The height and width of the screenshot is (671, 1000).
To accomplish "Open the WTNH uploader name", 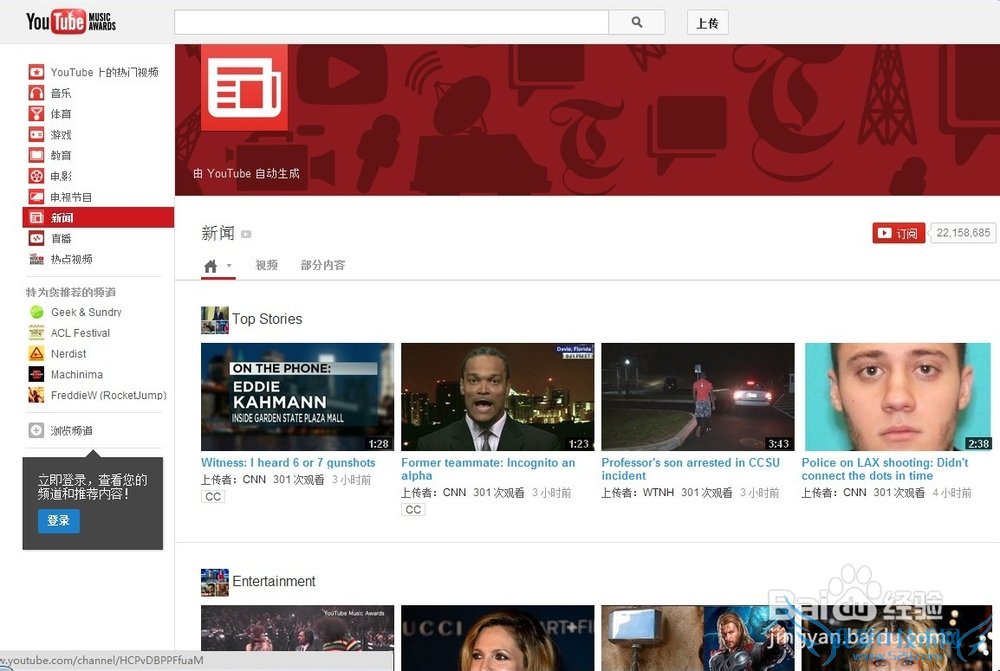I will tap(658, 492).
